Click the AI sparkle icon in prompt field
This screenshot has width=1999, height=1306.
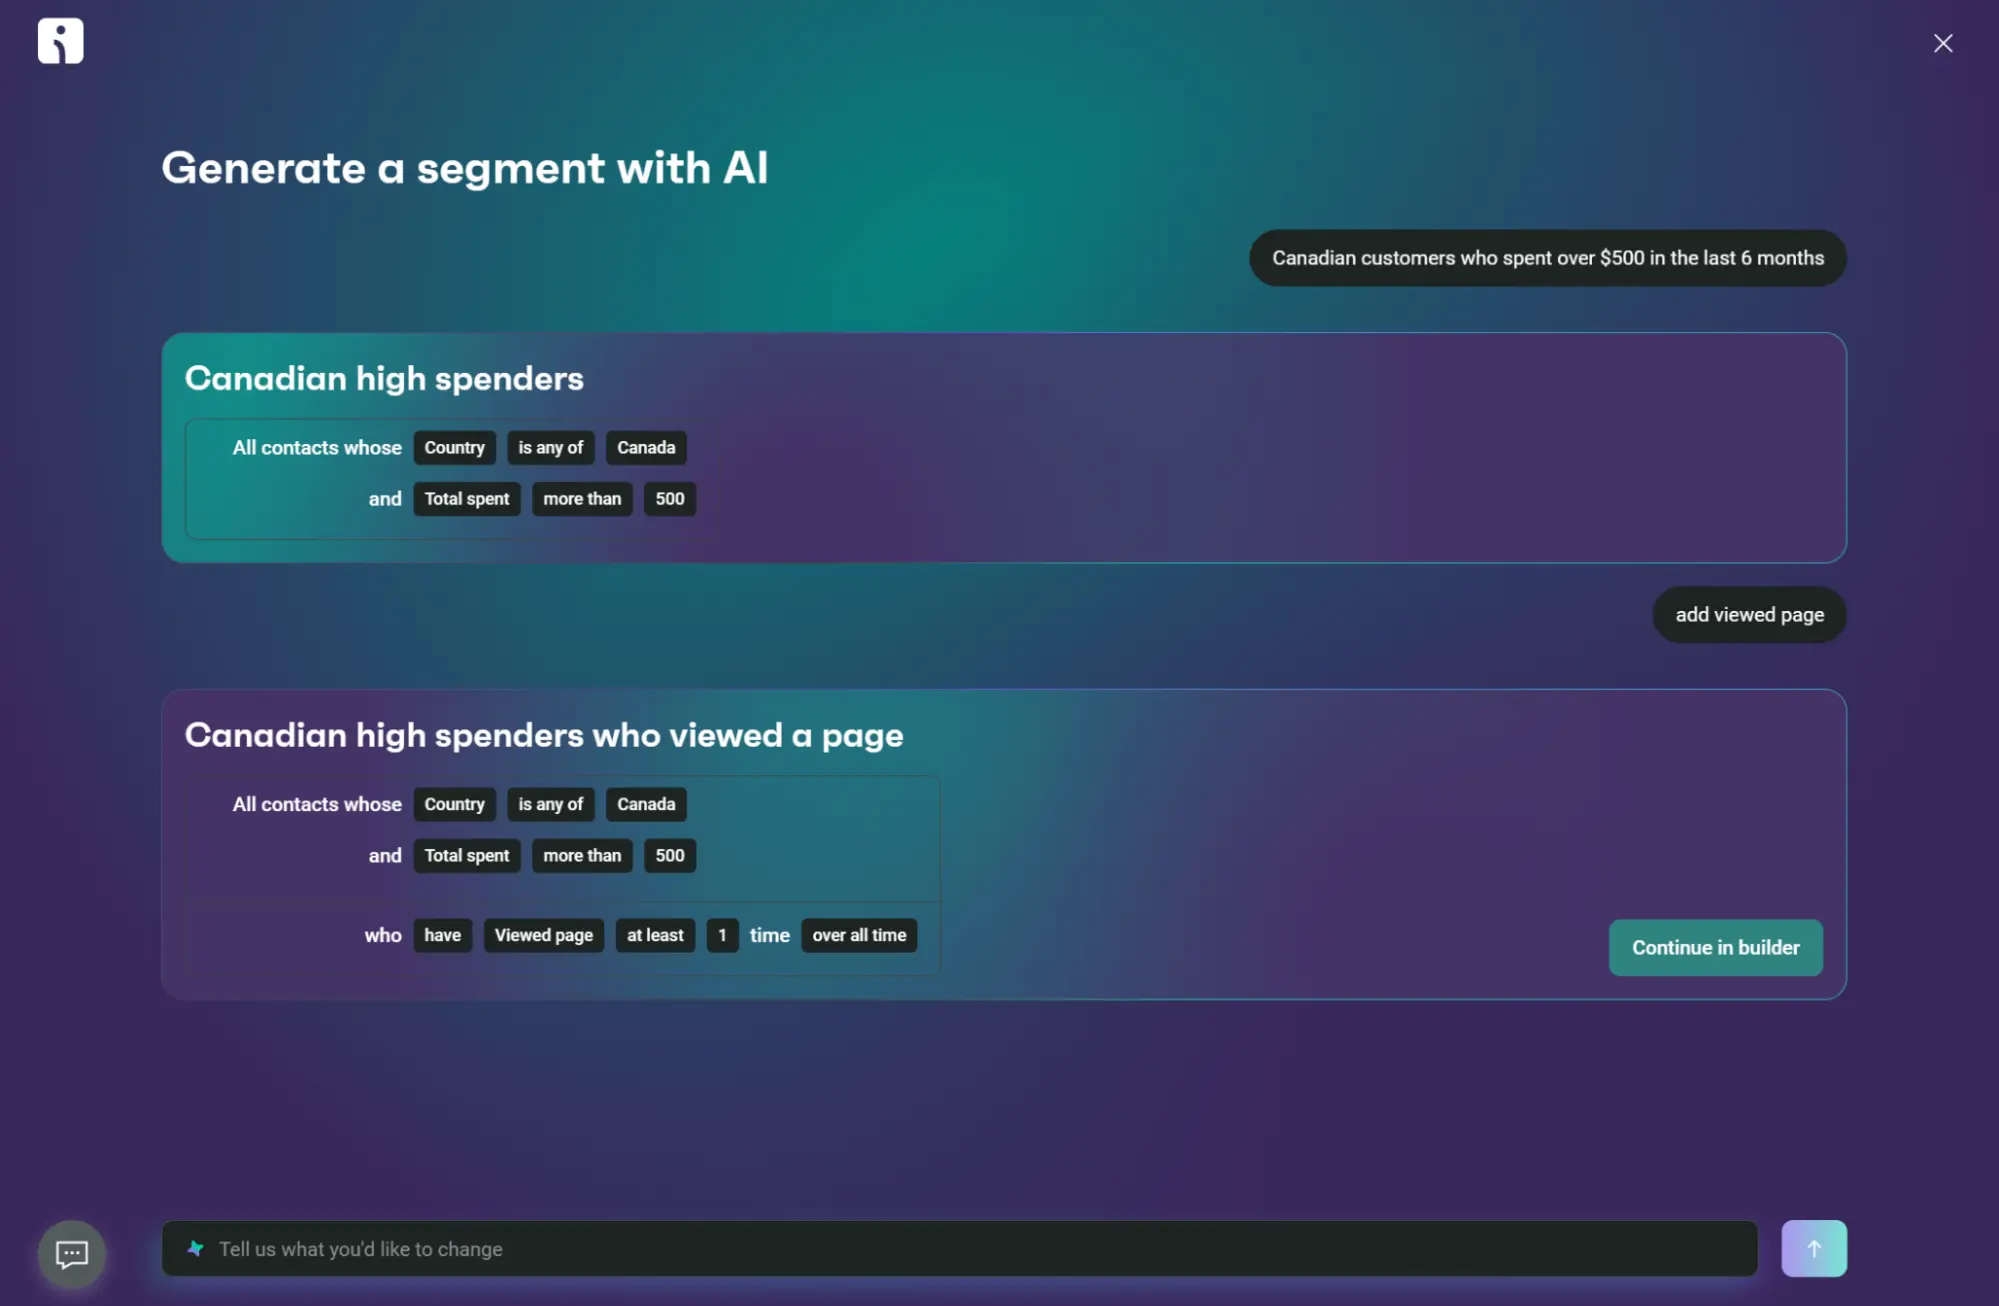click(196, 1248)
